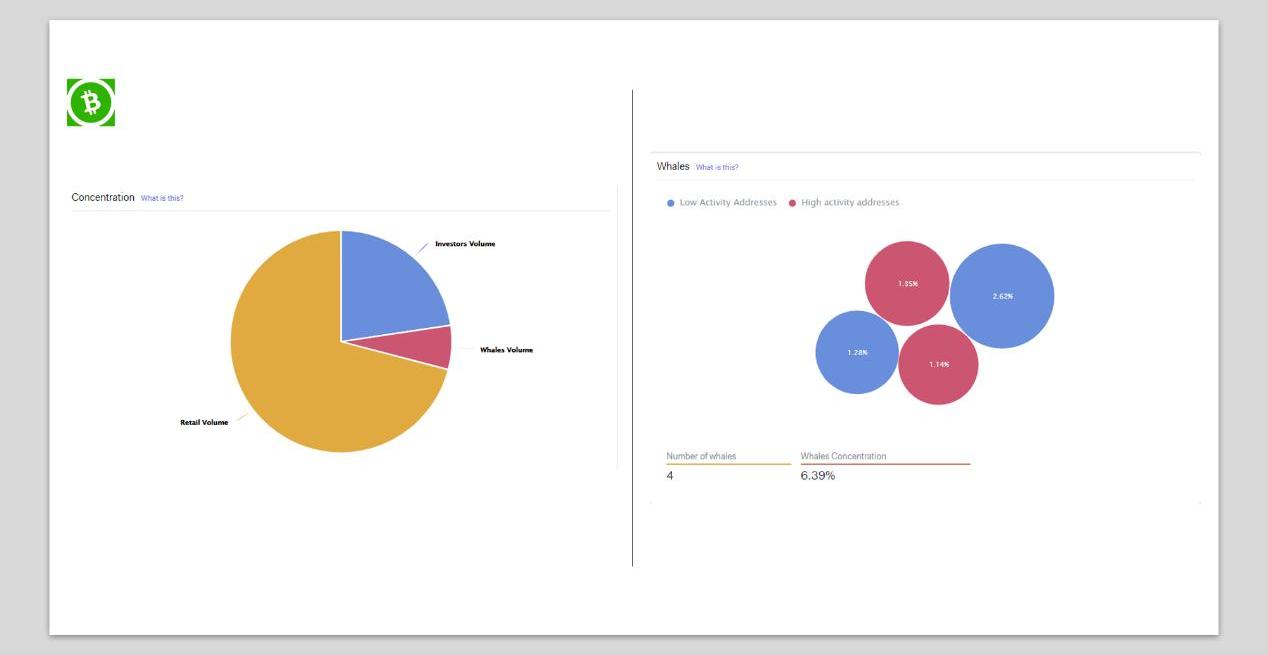
Task: Click the Whales Concentration 6.39% value
Action: [817, 476]
